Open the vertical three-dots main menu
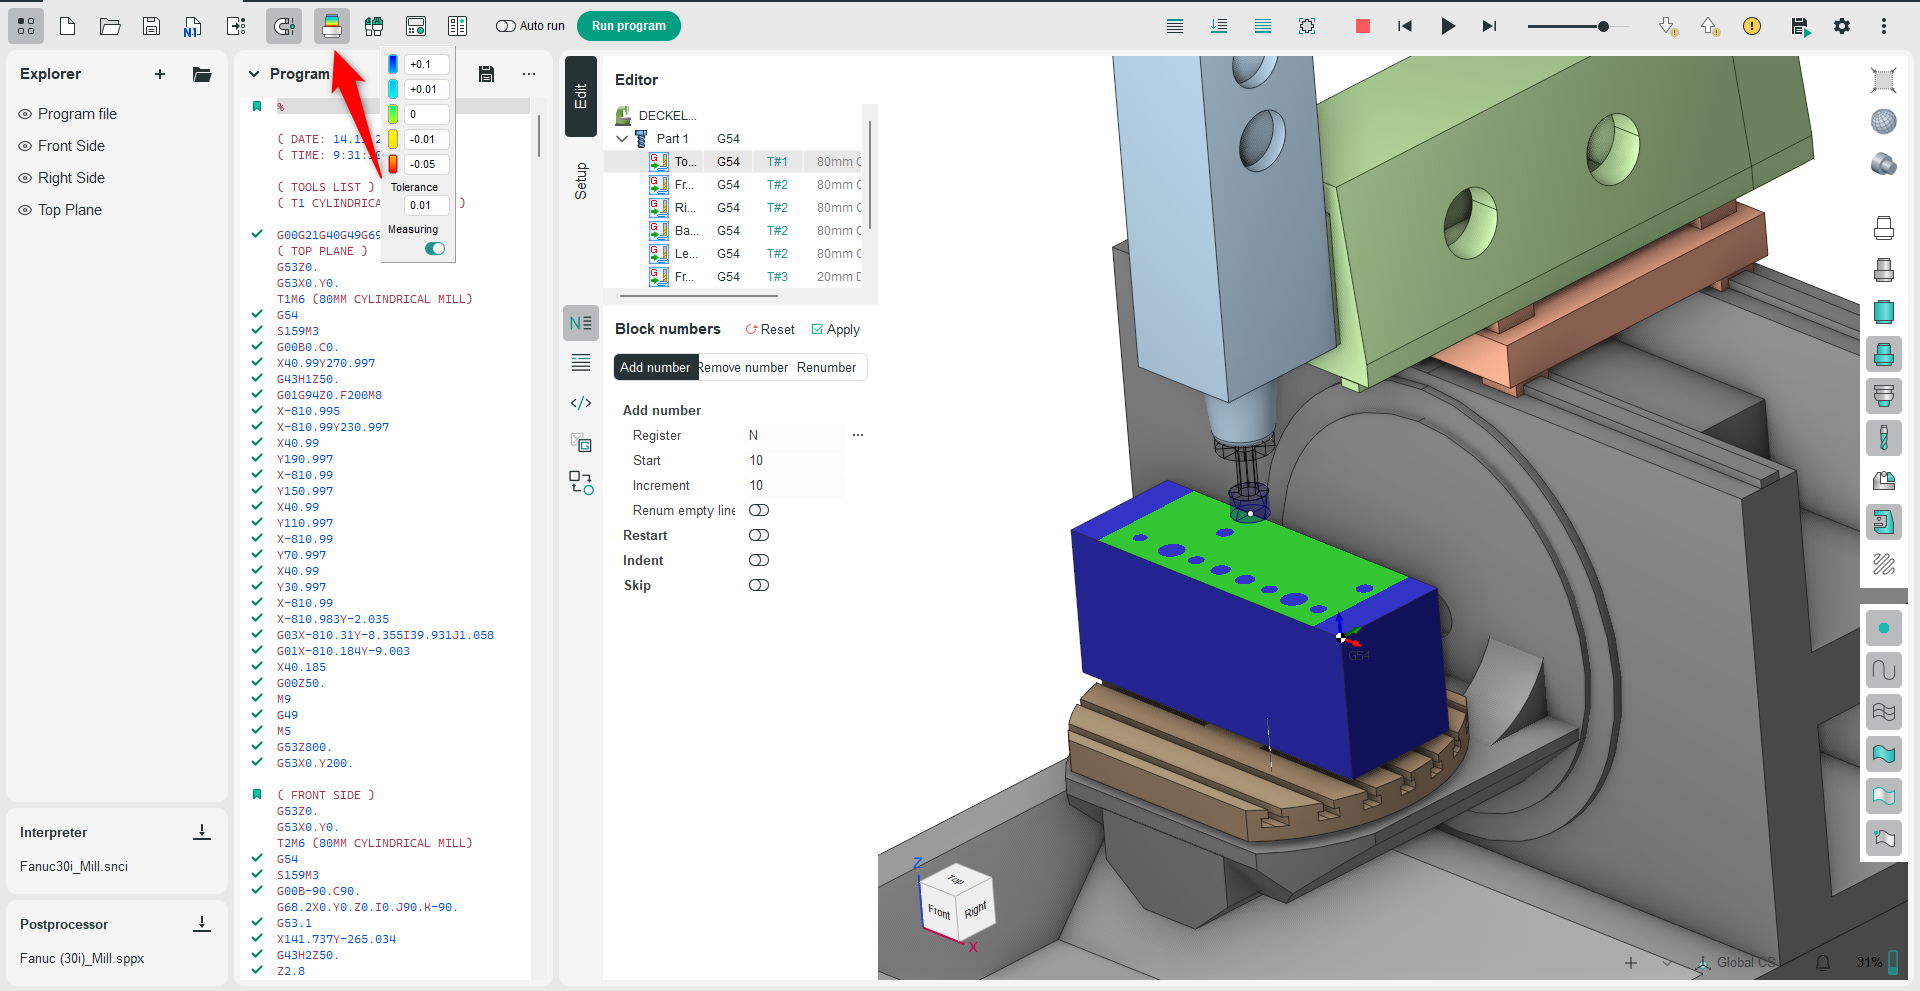The width and height of the screenshot is (1920, 991). [1884, 26]
